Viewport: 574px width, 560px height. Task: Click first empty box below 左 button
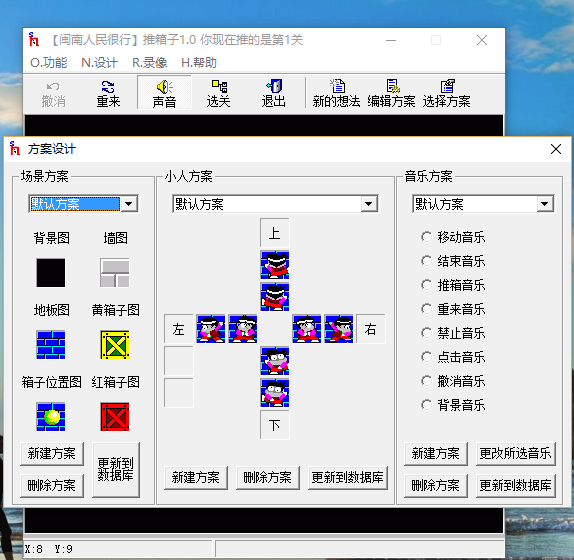click(179, 361)
